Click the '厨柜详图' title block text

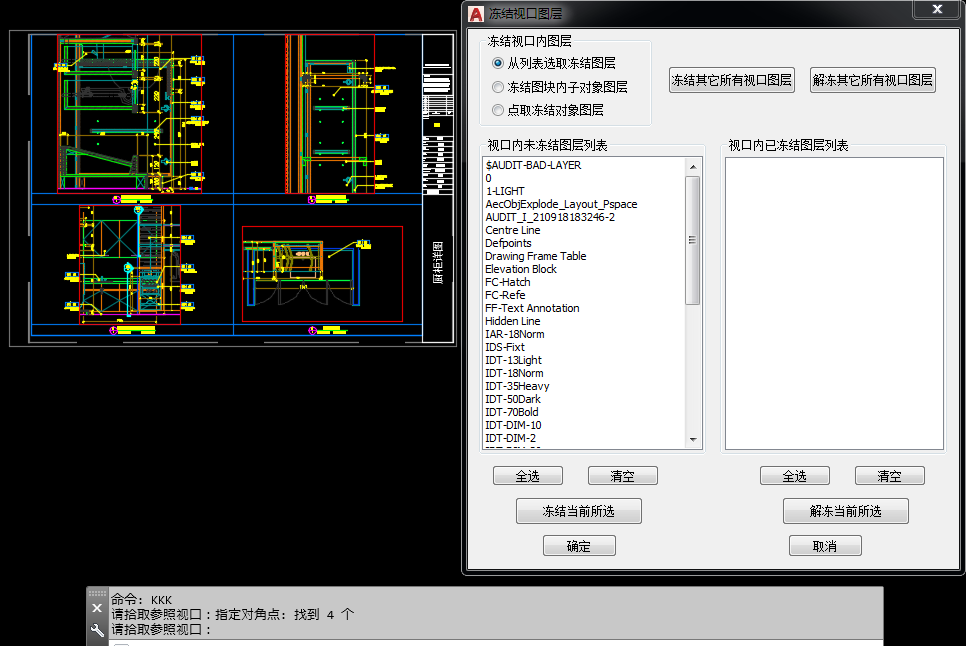coord(438,262)
